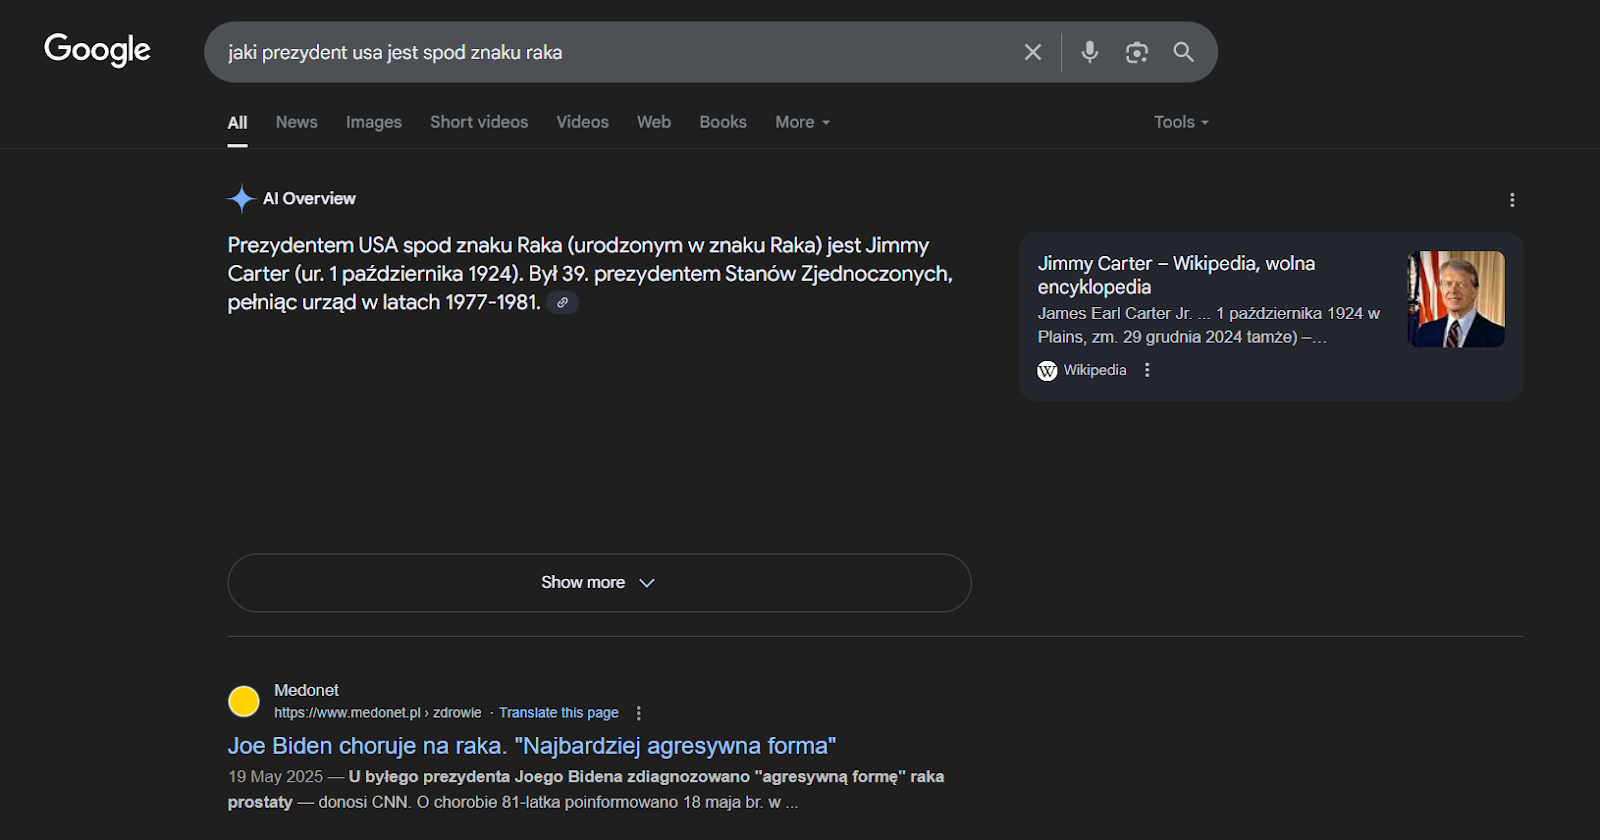Open Joe Biden choruje na raka result
This screenshot has width=1600, height=840.
click(x=532, y=746)
